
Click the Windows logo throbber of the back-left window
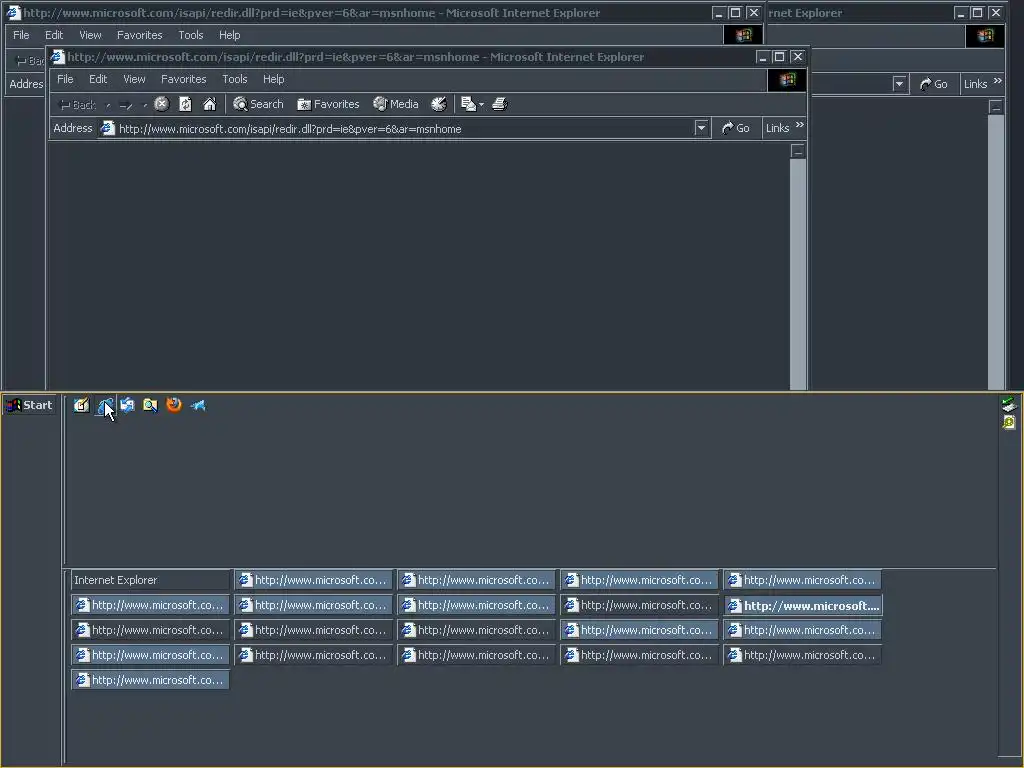pos(743,35)
